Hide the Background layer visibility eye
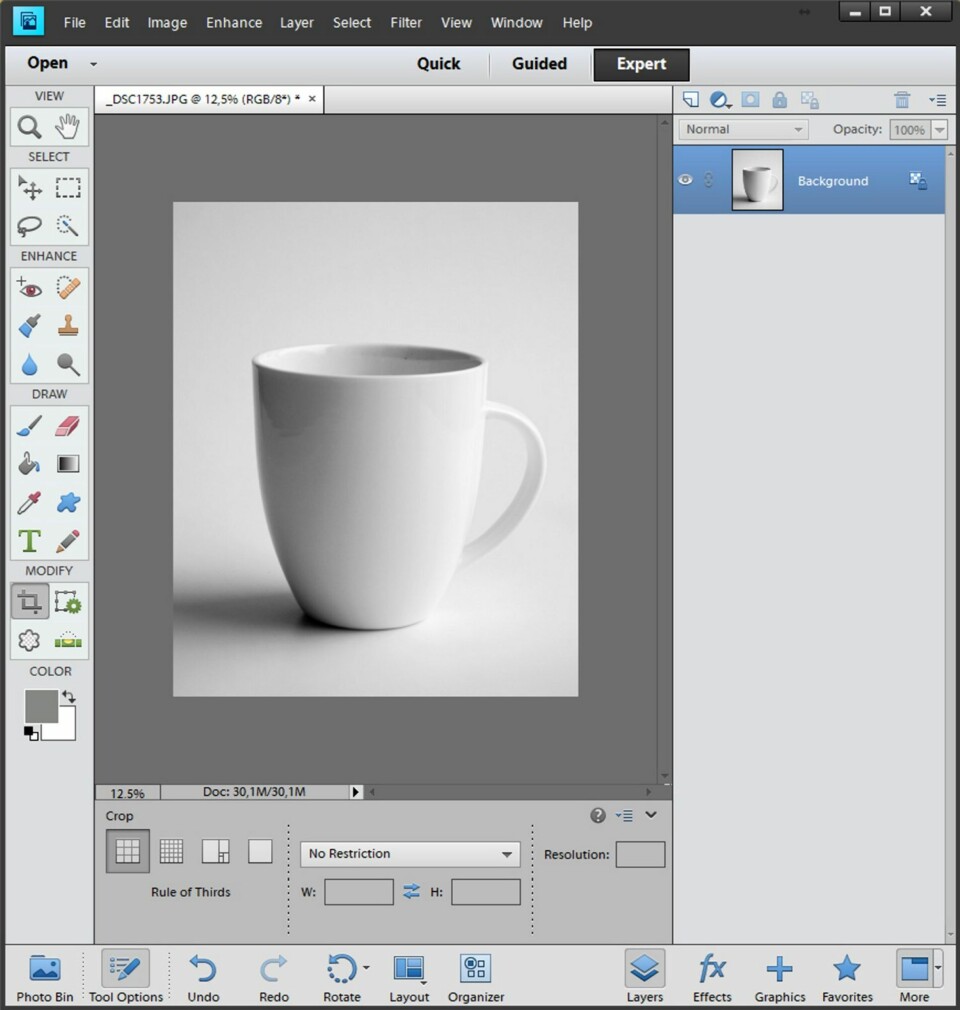This screenshot has height=1010, width=960. [685, 180]
